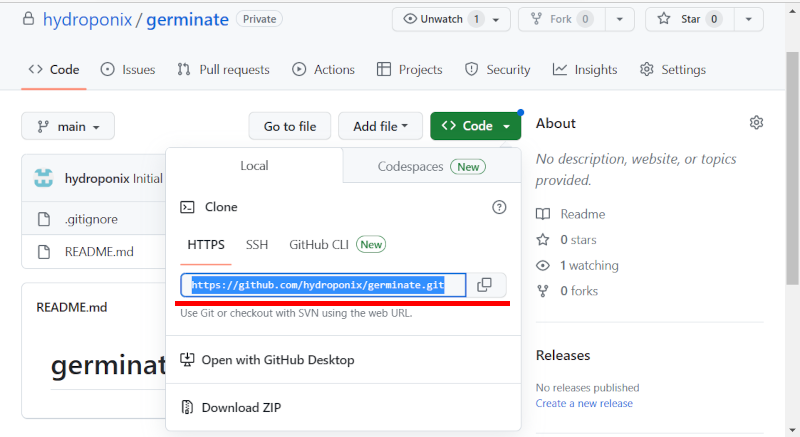This screenshot has width=800, height=437.
Task: Copy the clone URL with the copy icon
Action: 484,285
